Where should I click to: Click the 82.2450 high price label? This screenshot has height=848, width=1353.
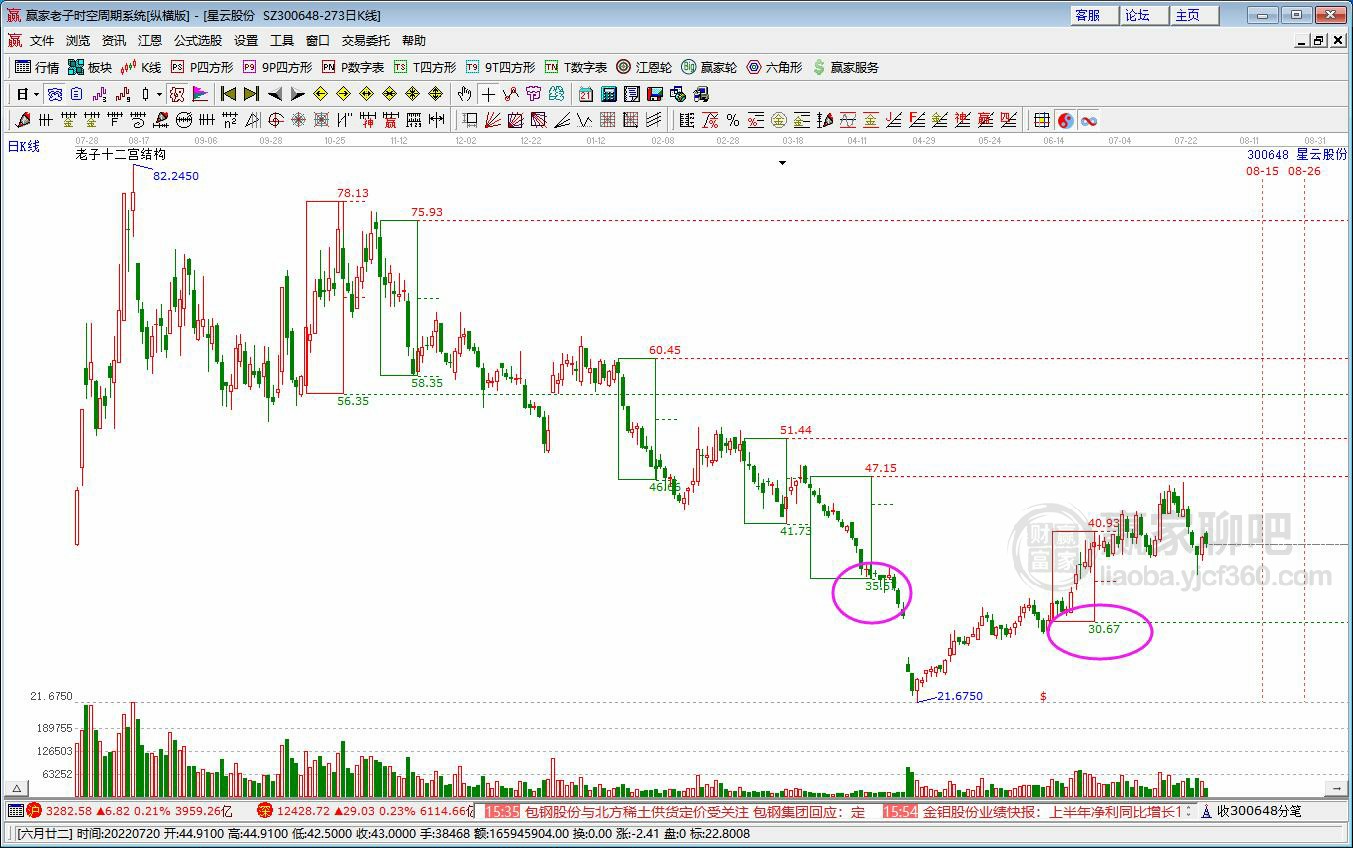coord(176,176)
